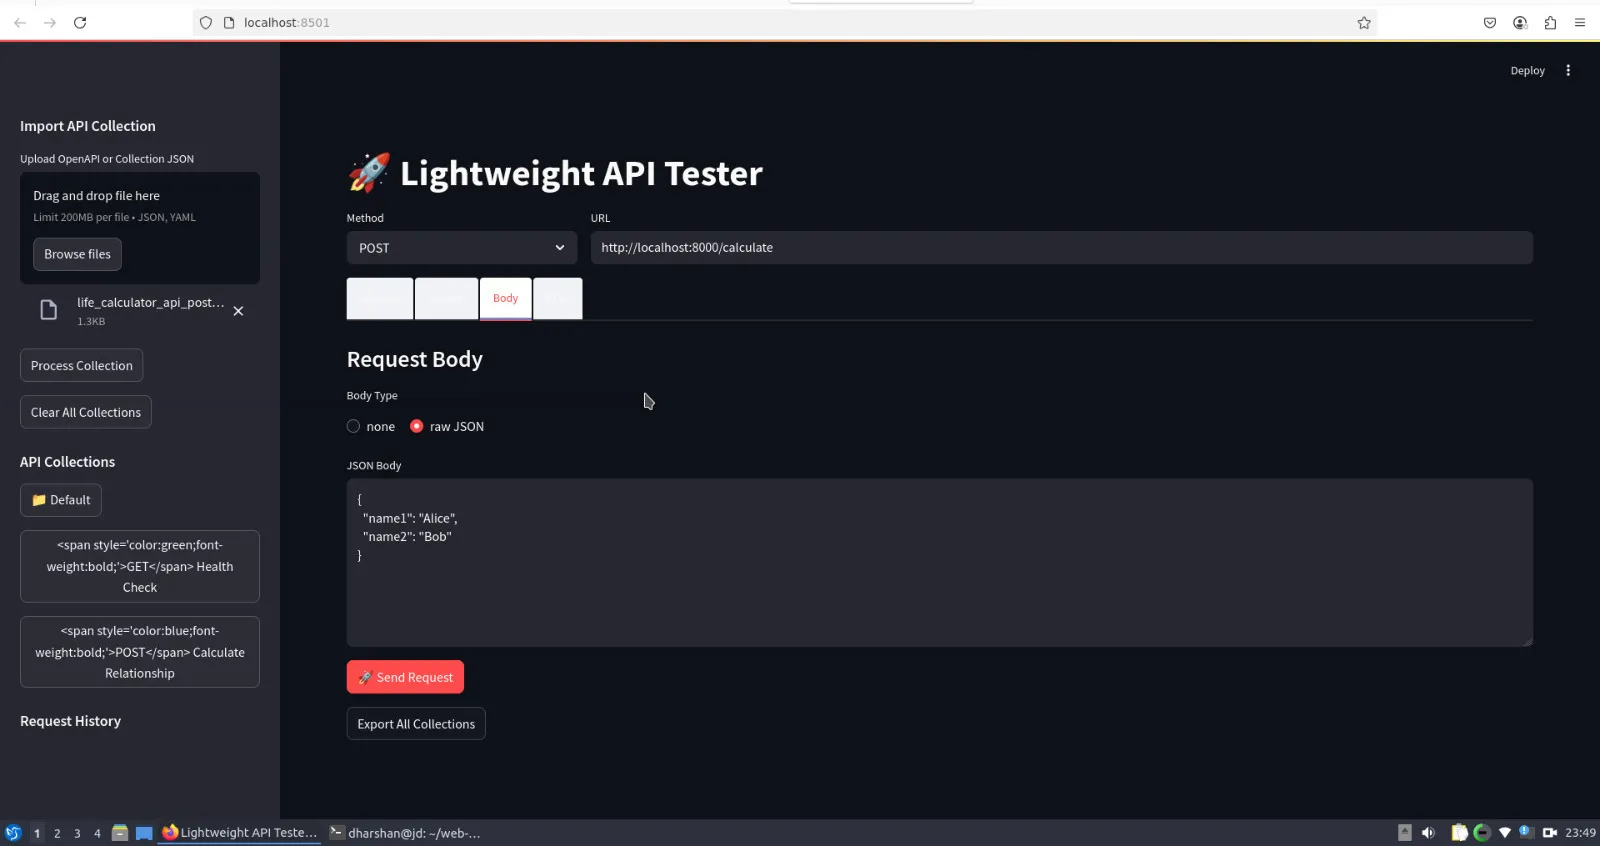
Task: Open the Firefox hamburger menu
Action: tap(1580, 23)
